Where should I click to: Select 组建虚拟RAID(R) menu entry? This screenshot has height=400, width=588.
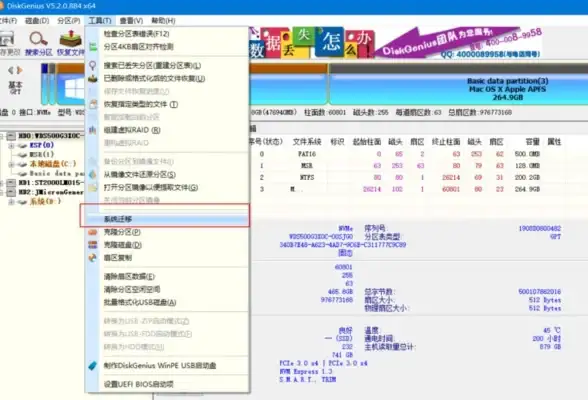click(x=167, y=130)
